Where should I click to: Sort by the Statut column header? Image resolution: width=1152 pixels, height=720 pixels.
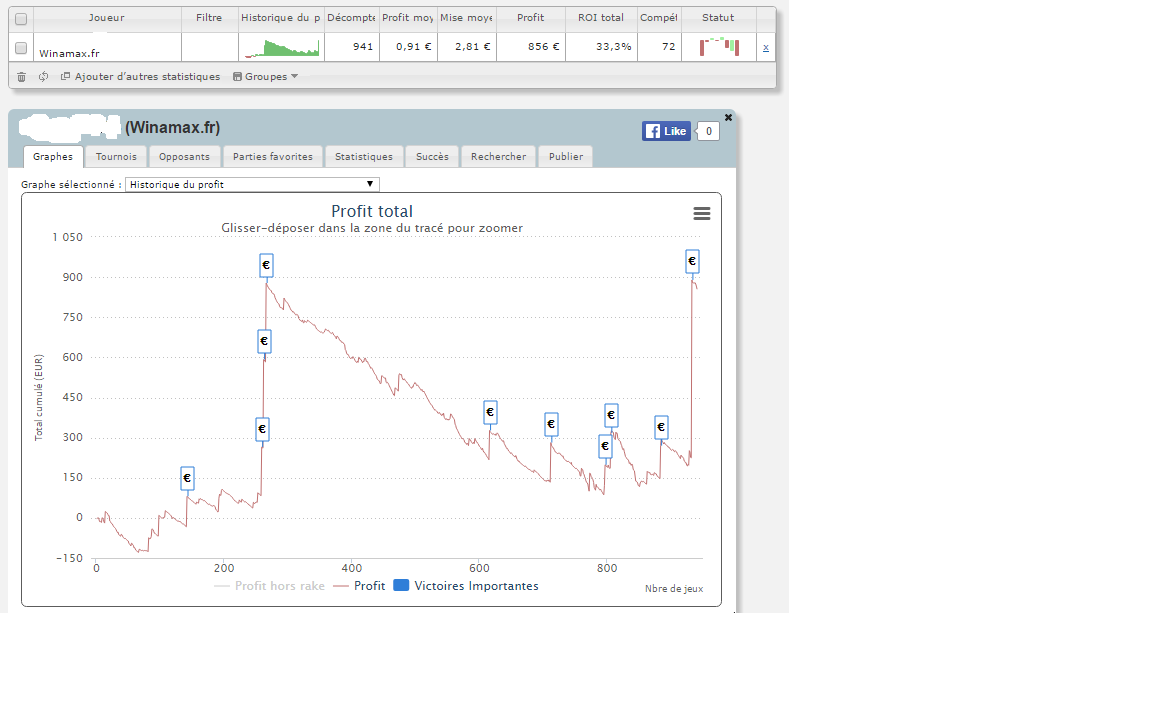pyautogui.click(x=718, y=18)
